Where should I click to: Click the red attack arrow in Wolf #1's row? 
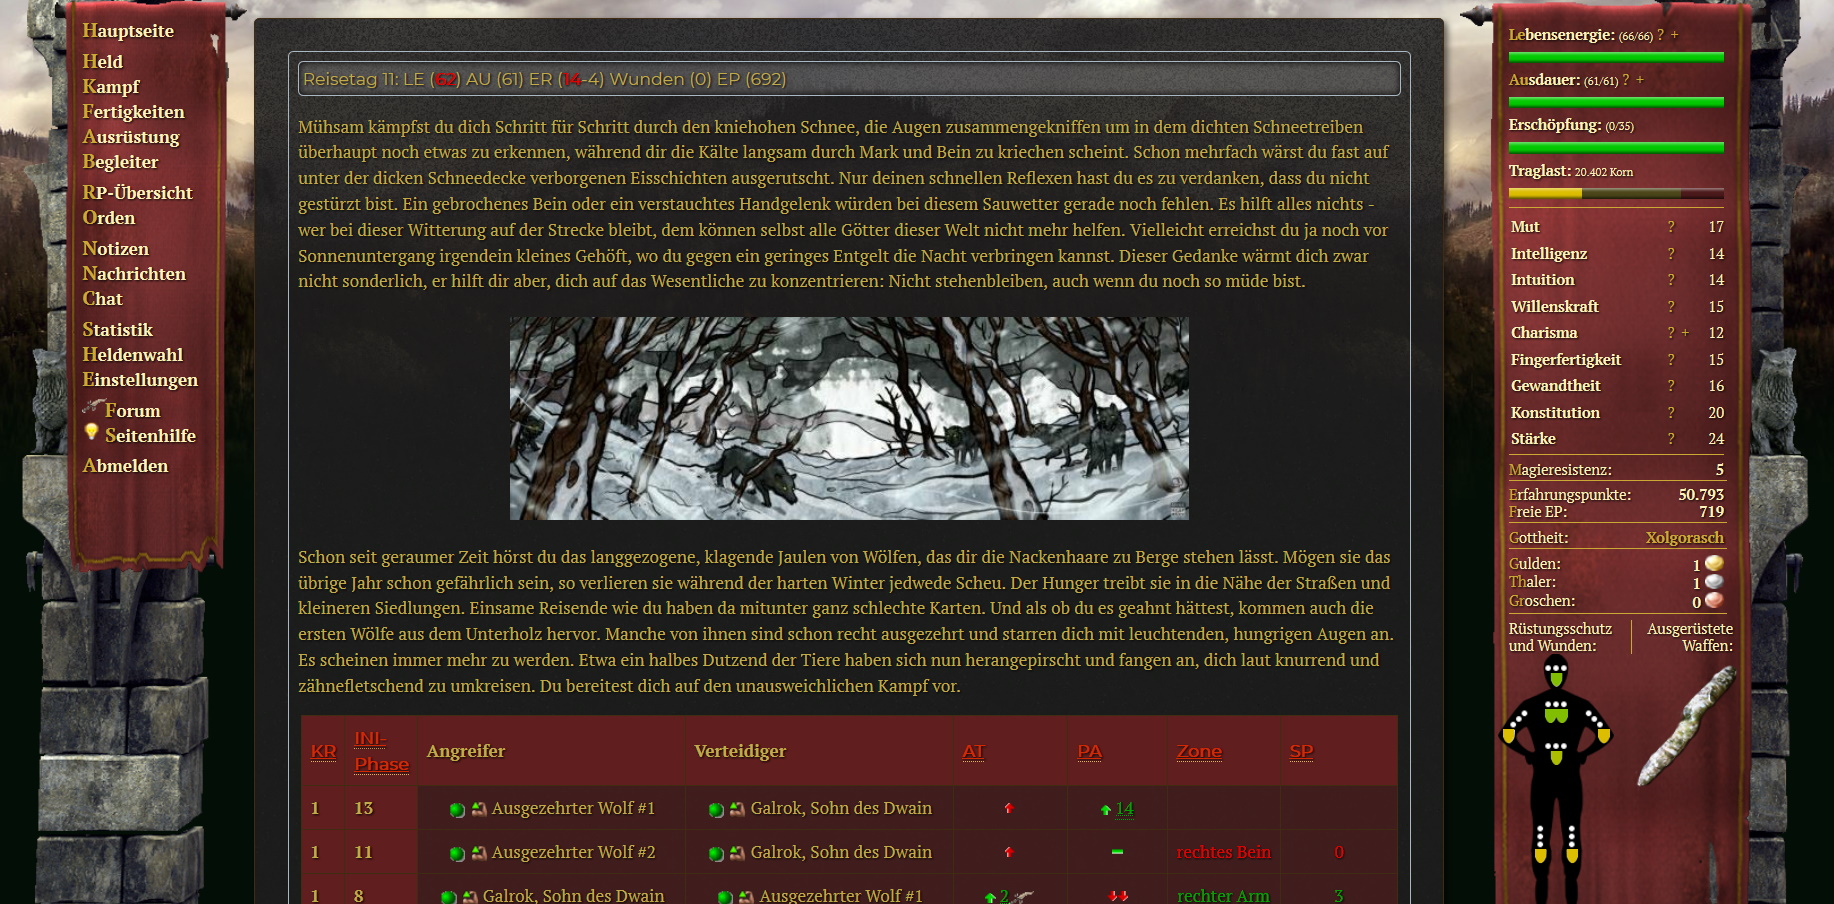1008,808
